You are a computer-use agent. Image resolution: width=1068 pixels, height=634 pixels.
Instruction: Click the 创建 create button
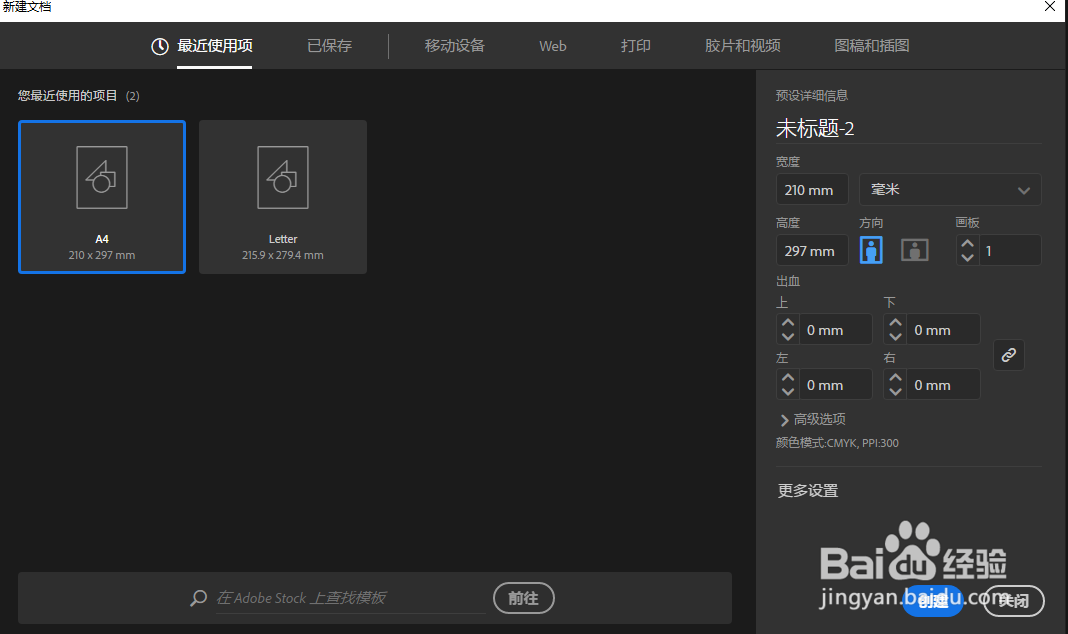tap(932, 601)
